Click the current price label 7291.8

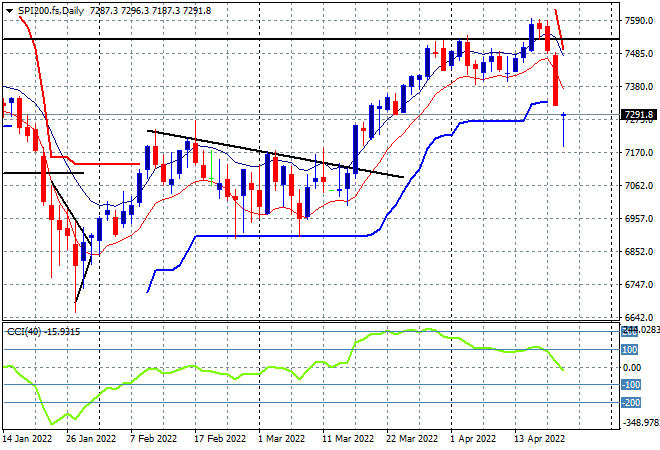pyautogui.click(x=639, y=114)
